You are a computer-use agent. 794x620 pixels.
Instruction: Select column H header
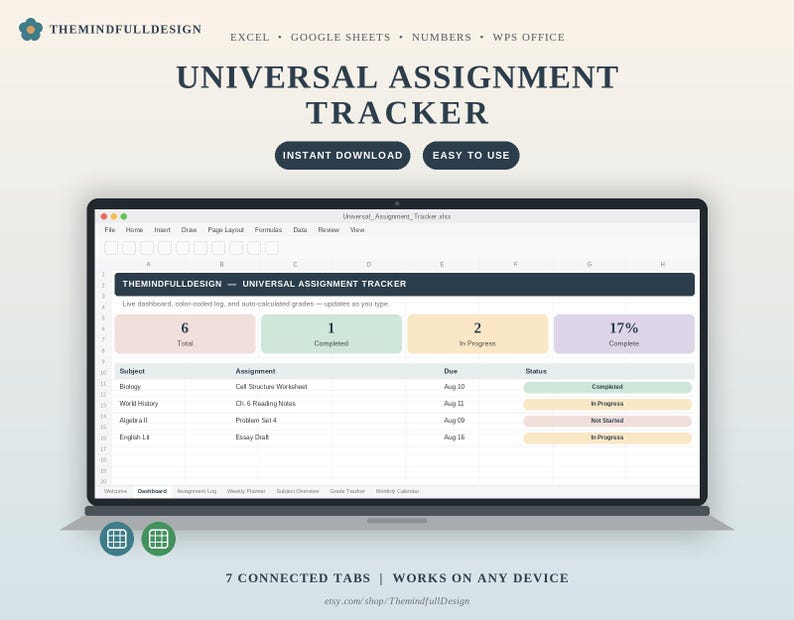pyautogui.click(x=662, y=264)
